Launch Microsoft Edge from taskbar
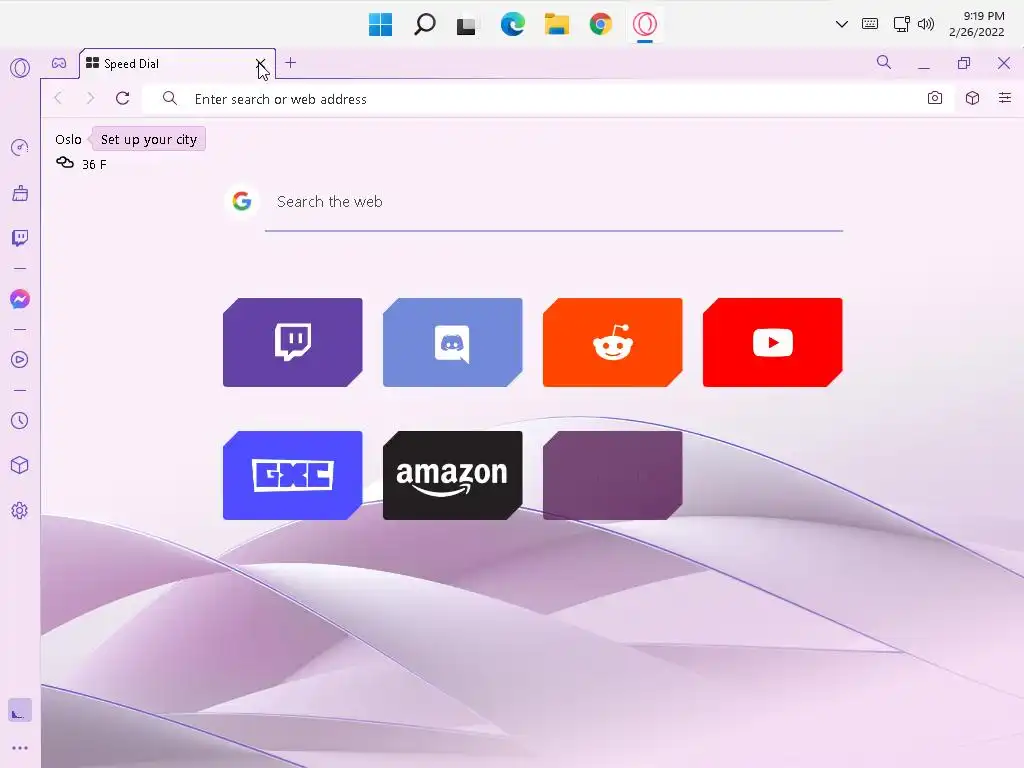The height and width of the screenshot is (768, 1024). point(513,25)
